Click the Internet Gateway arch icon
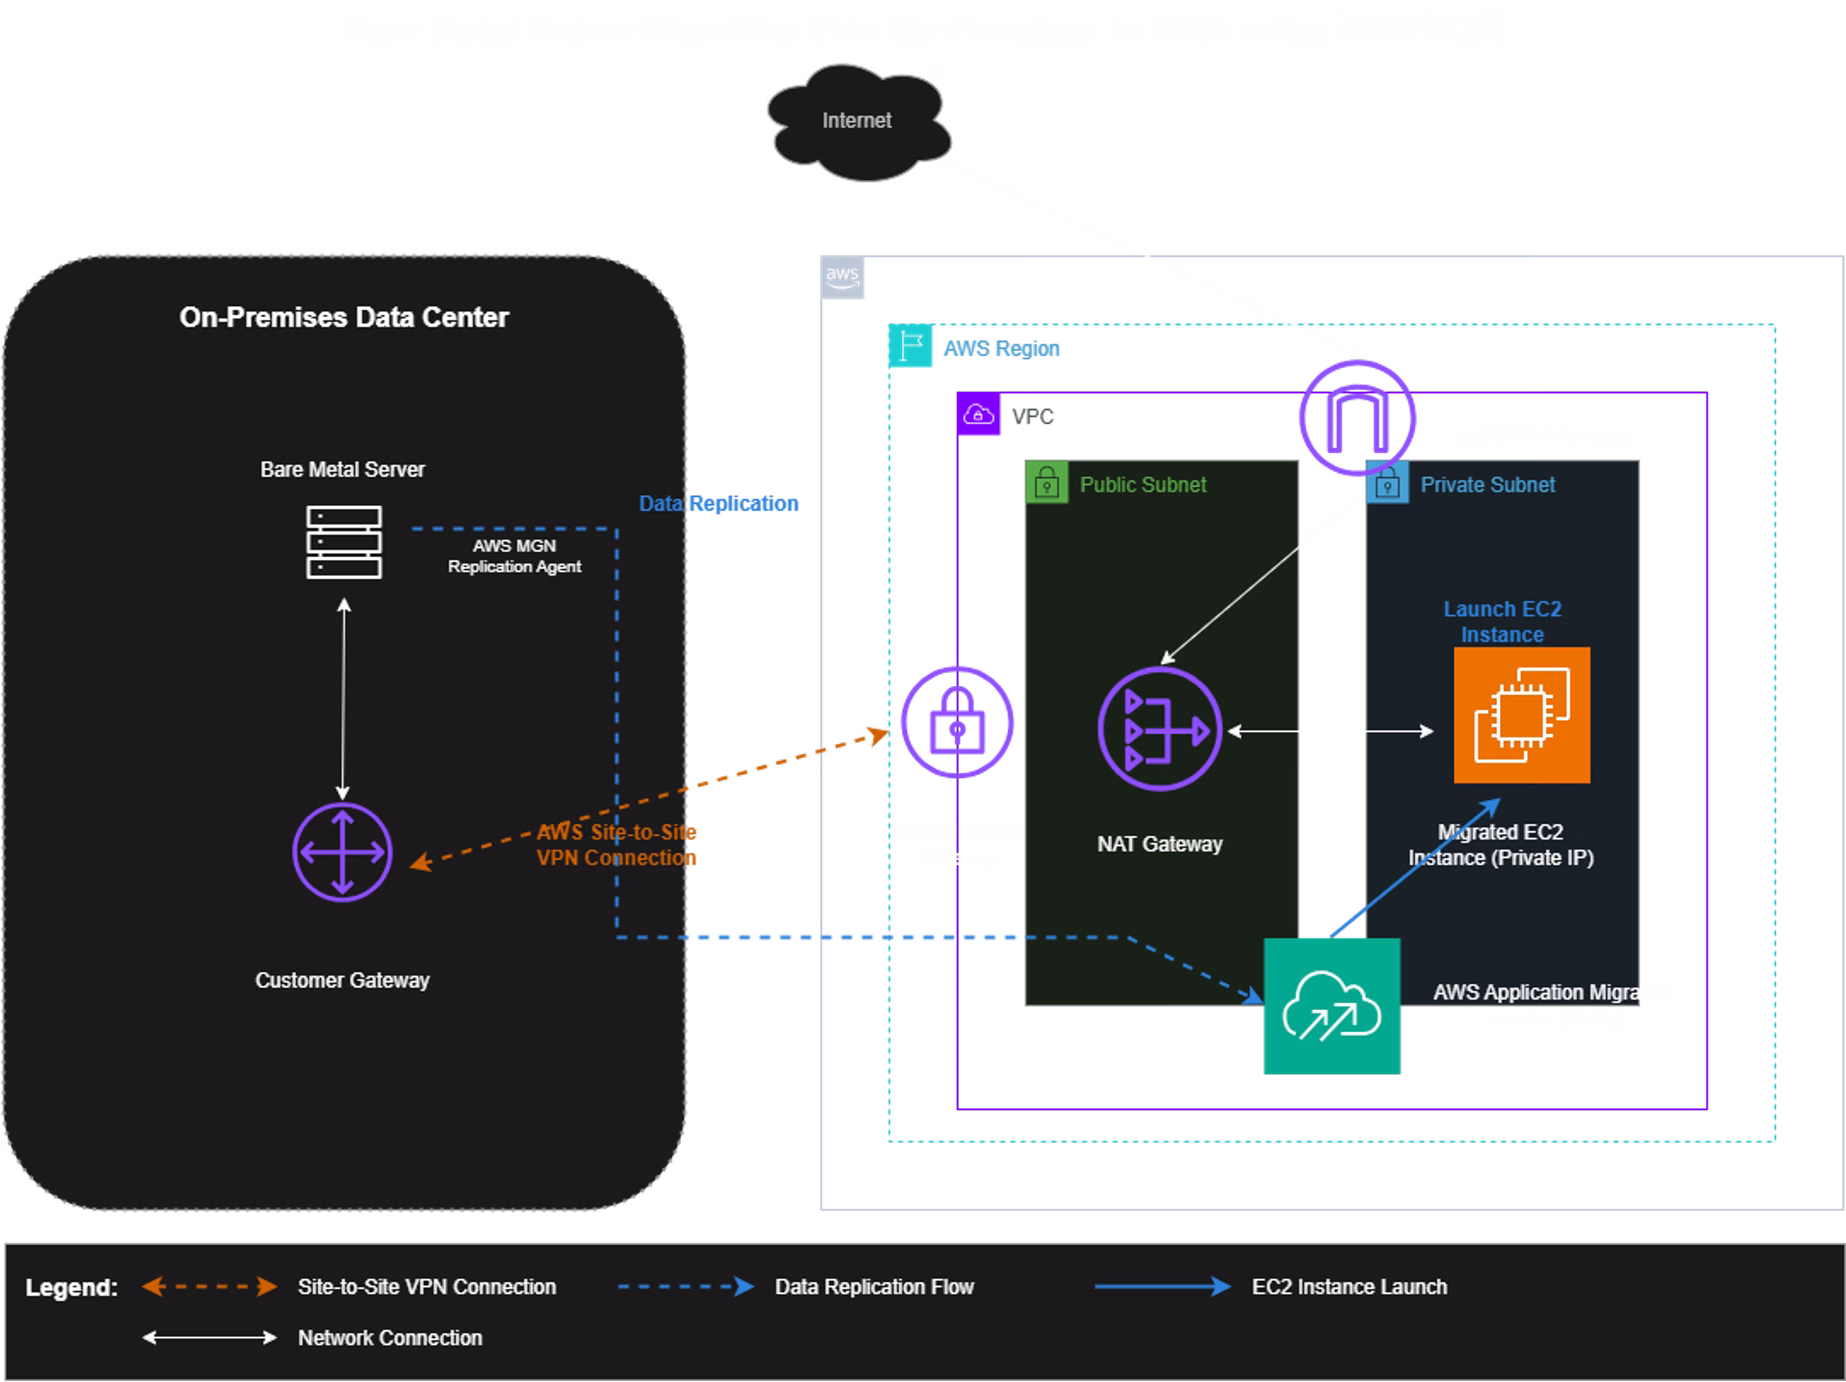This screenshot has width=1846, height=1382. [1357, 418]
